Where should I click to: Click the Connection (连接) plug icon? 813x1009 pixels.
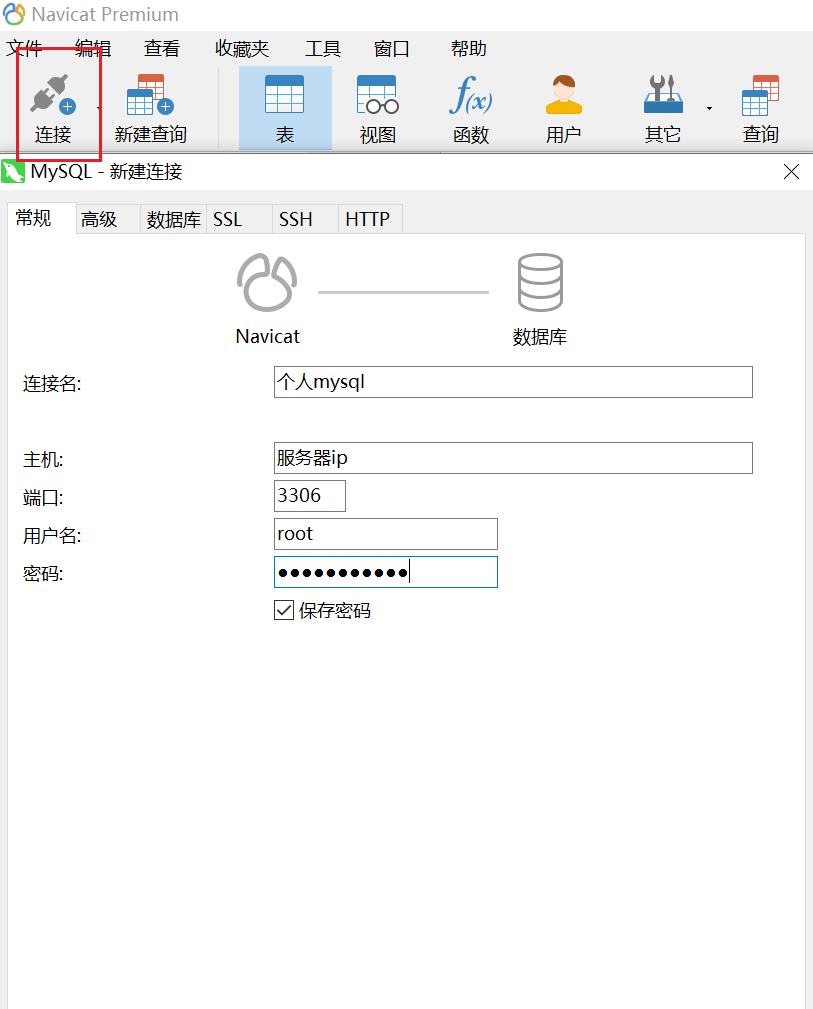coord(53,95)
